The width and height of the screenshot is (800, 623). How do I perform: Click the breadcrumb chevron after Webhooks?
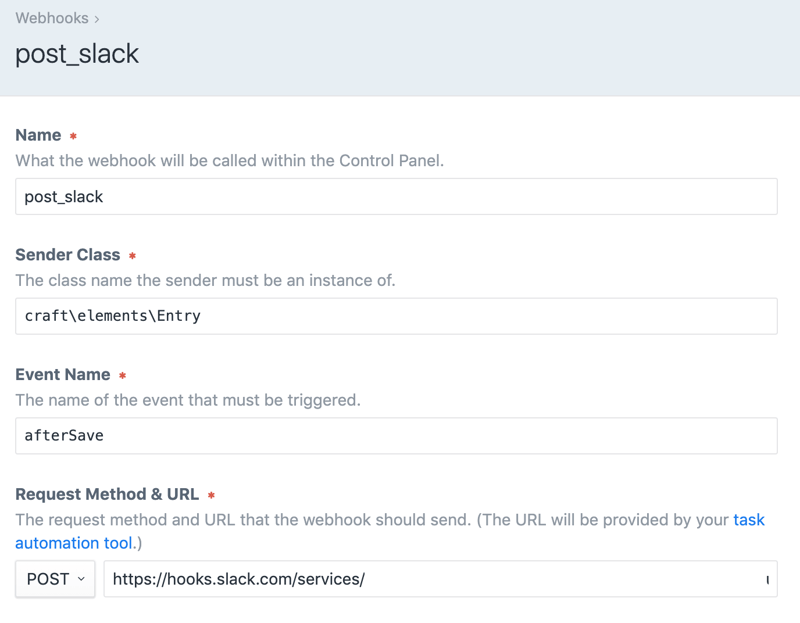[x=97, y=19]
